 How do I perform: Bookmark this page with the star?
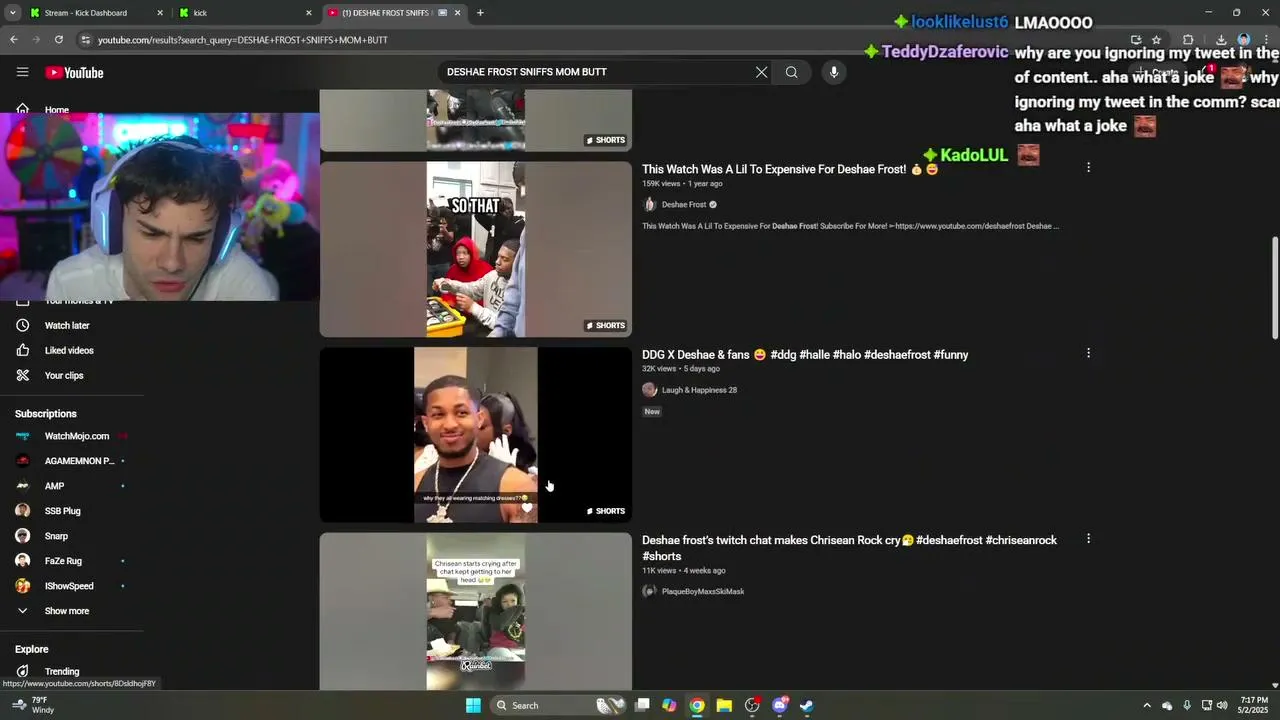coord(1156,40)
